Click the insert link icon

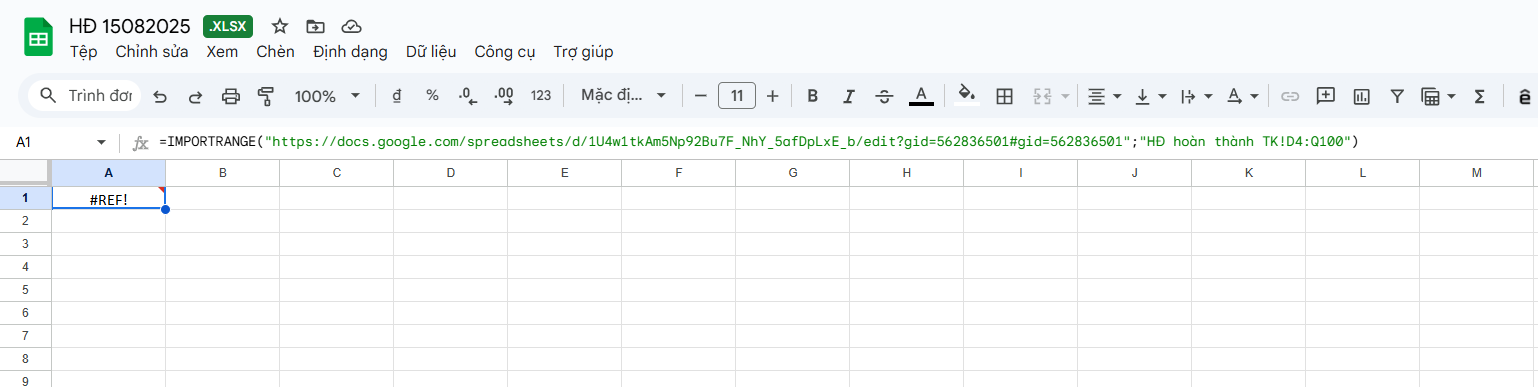pos(1290,96)
